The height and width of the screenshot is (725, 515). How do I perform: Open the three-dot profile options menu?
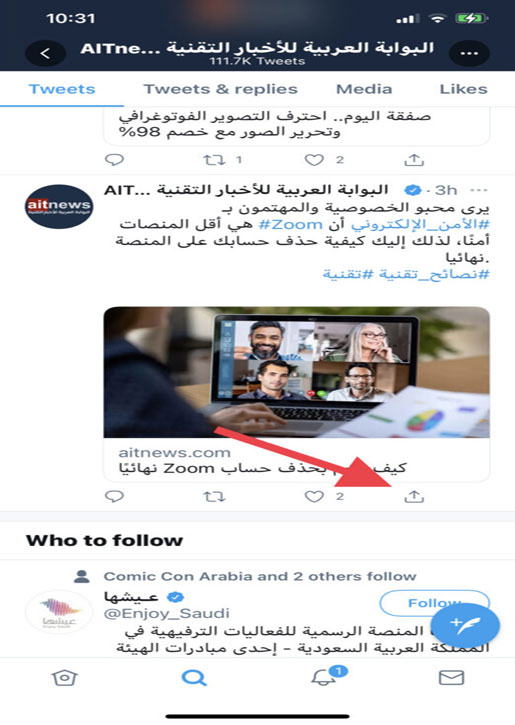click(x=469, y=54)
